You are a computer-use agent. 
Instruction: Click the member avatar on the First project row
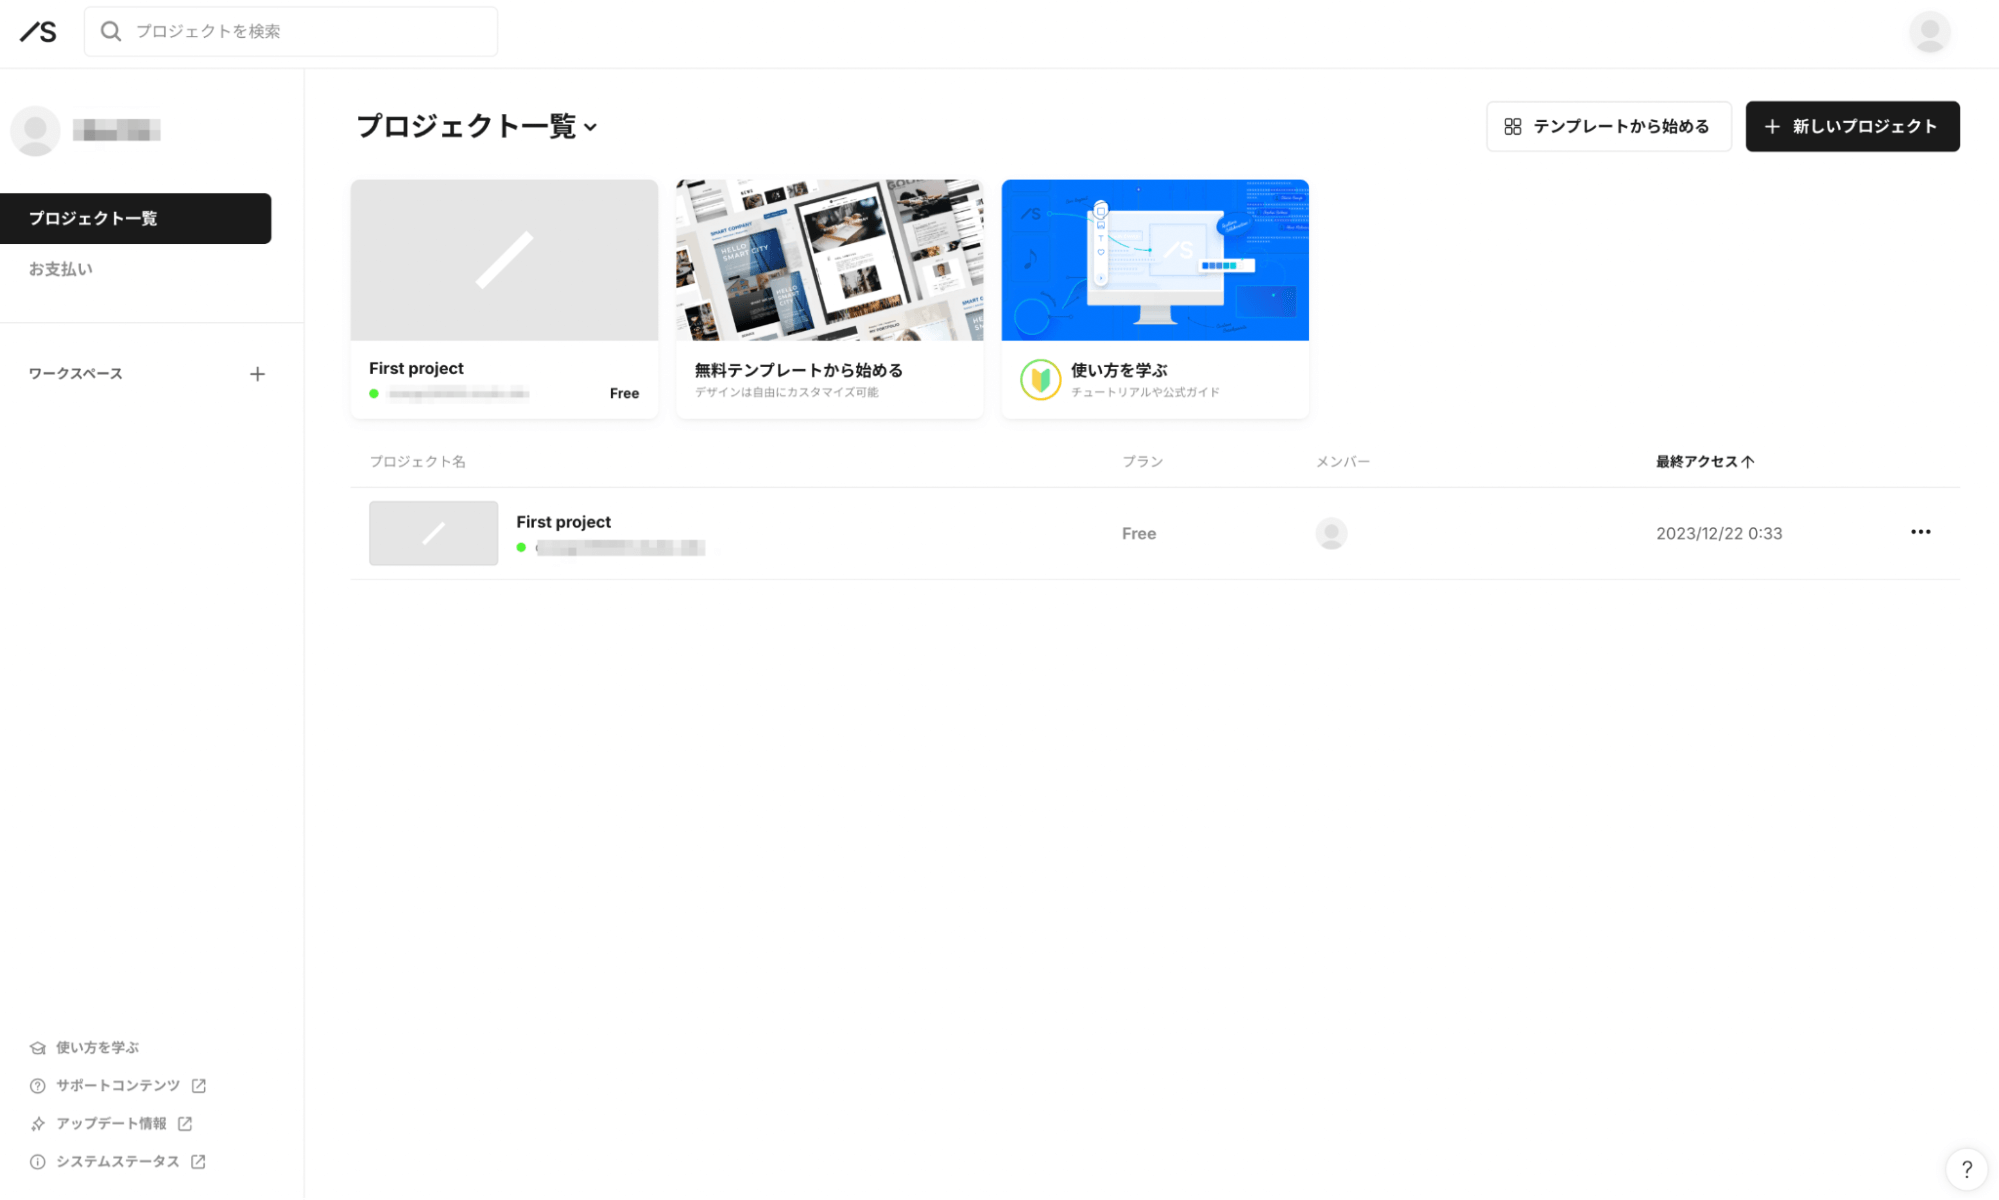pos(1330,533)
